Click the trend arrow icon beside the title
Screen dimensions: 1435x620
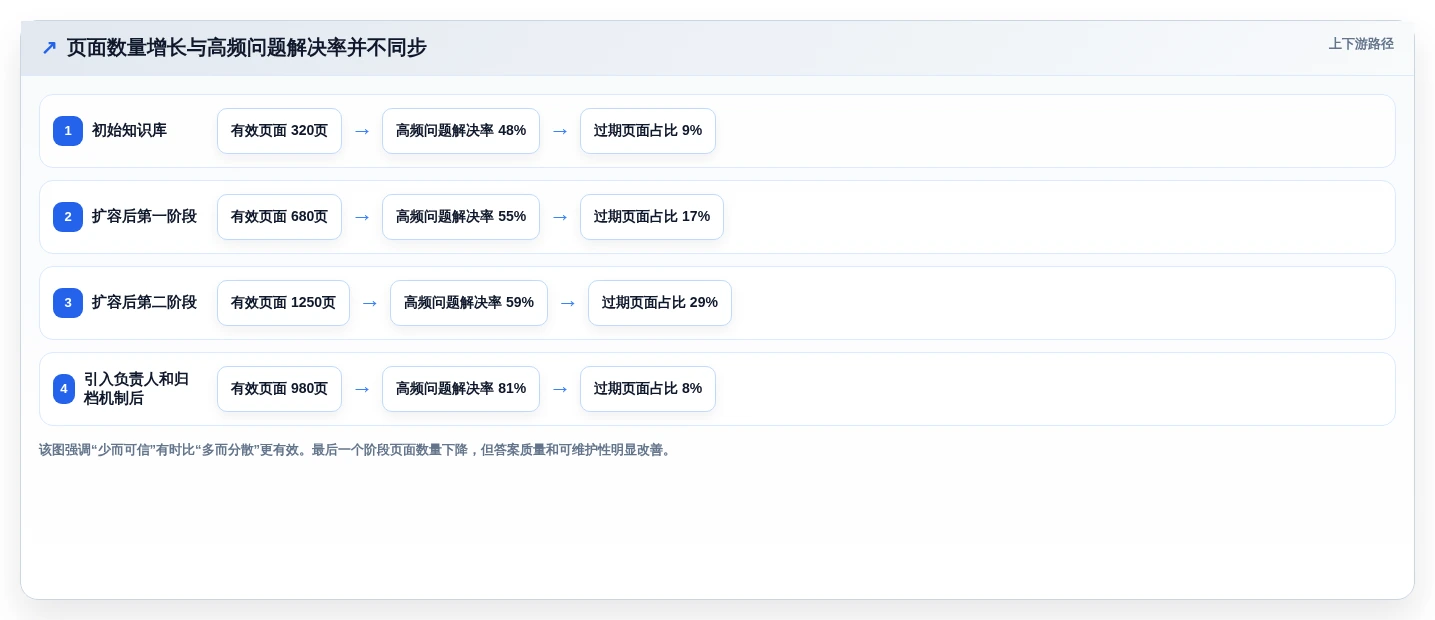tap(49, 47)
